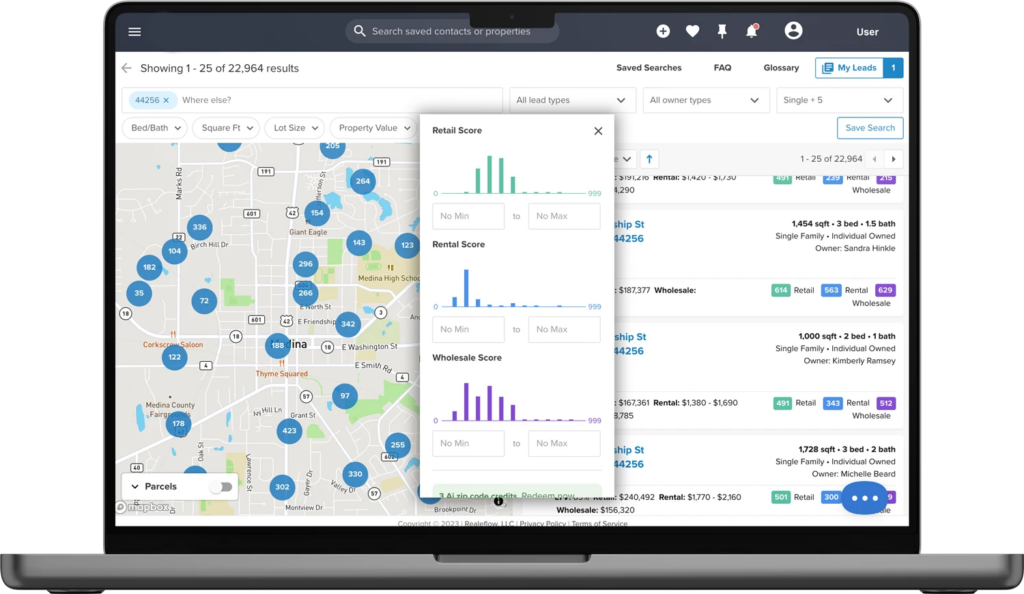1024x594 pixels.
Task: Select the 72 map cluster marker
Action: [x=204, y=301]
